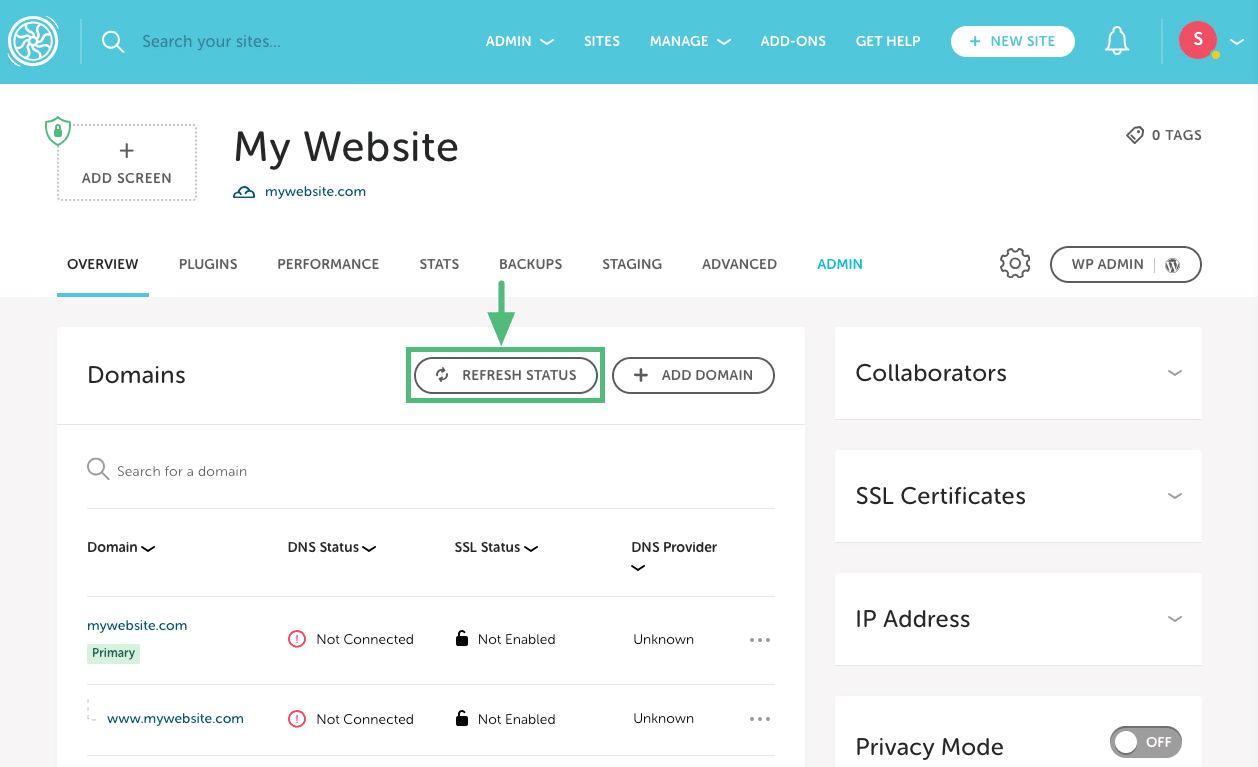
Task: Click the NEW SITE button
Action: (x=1012, y=41)
